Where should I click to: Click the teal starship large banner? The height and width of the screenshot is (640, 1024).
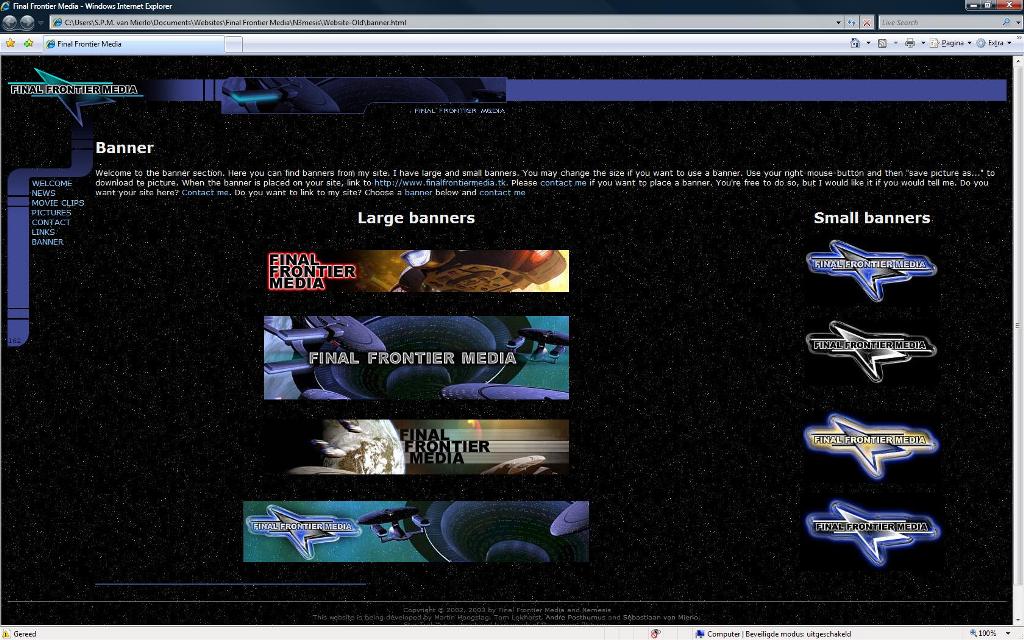click(416, 358)
